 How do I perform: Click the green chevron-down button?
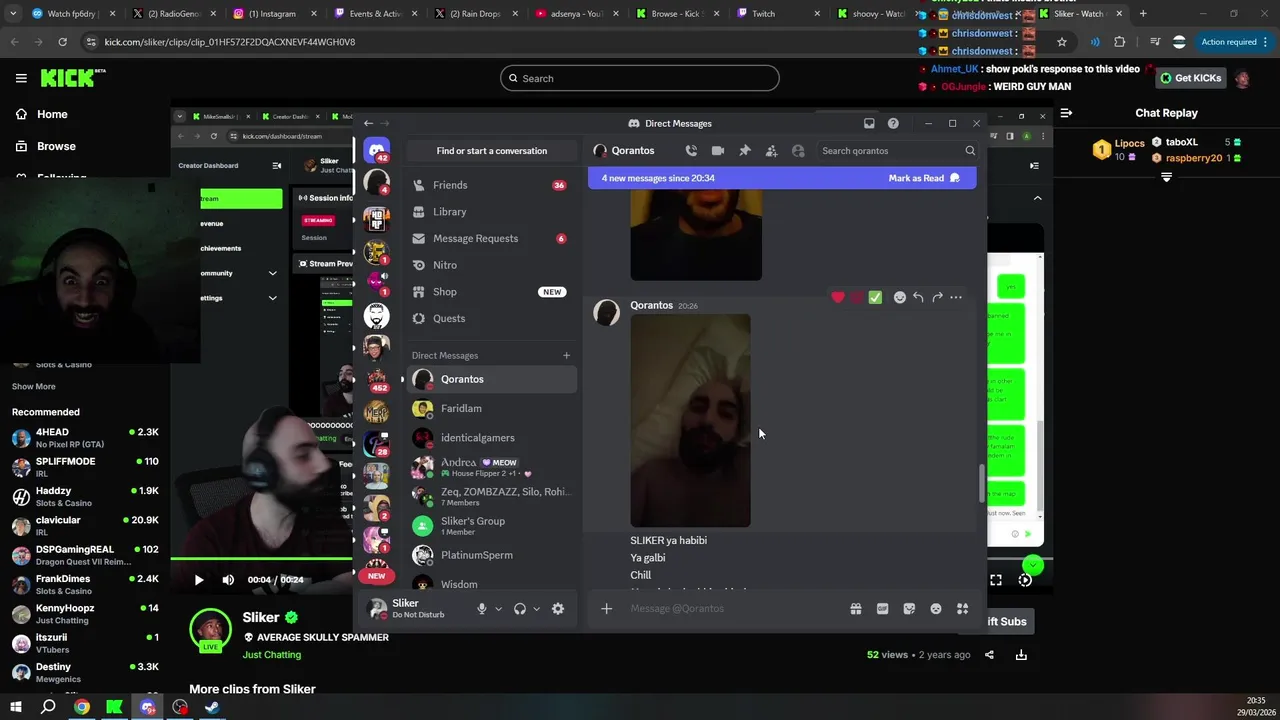coord(1033,566)
